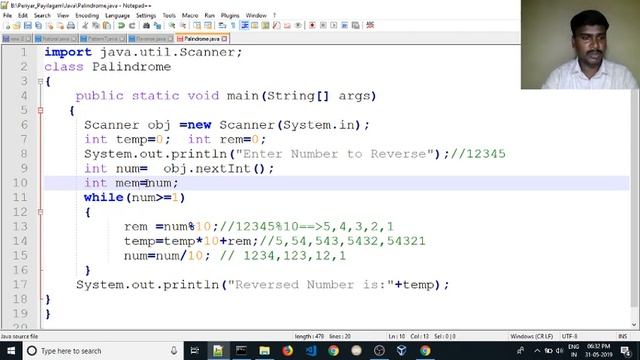Open the Windows Start menu

click(11, 351)
